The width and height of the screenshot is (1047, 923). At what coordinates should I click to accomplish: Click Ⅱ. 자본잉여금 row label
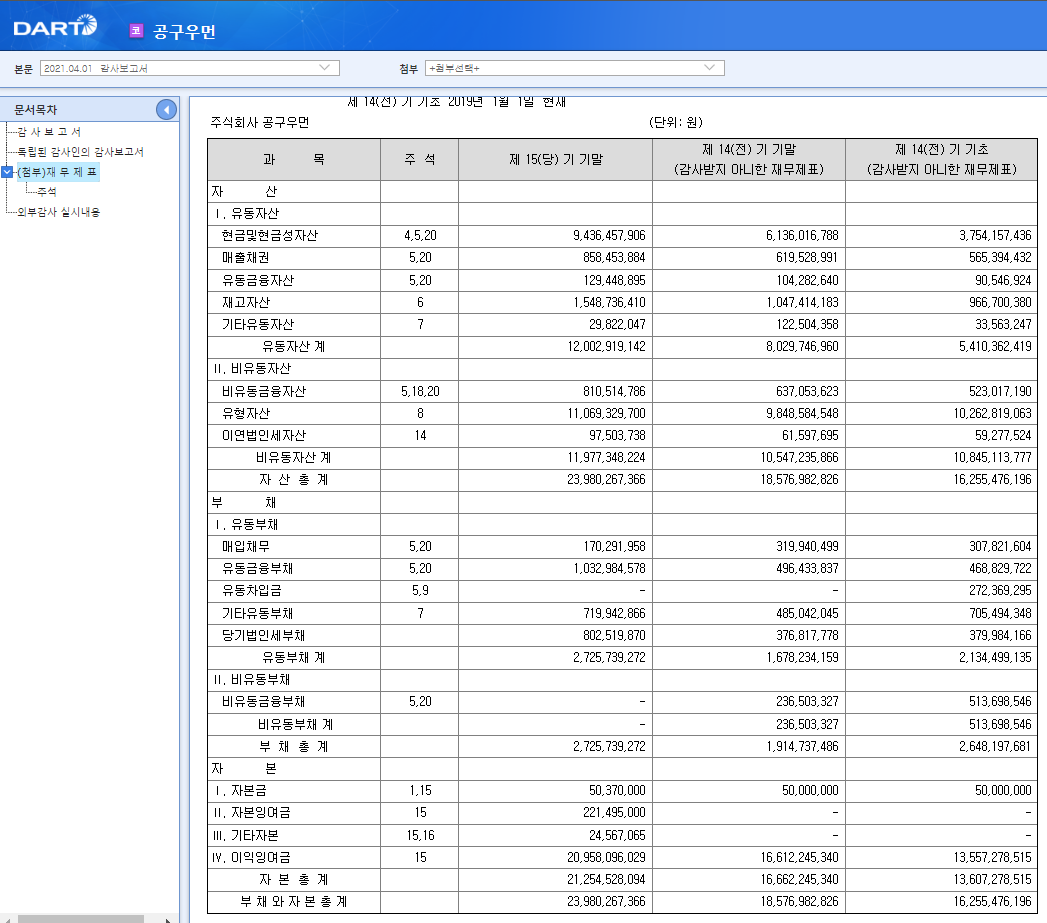[x=252, y=813]
